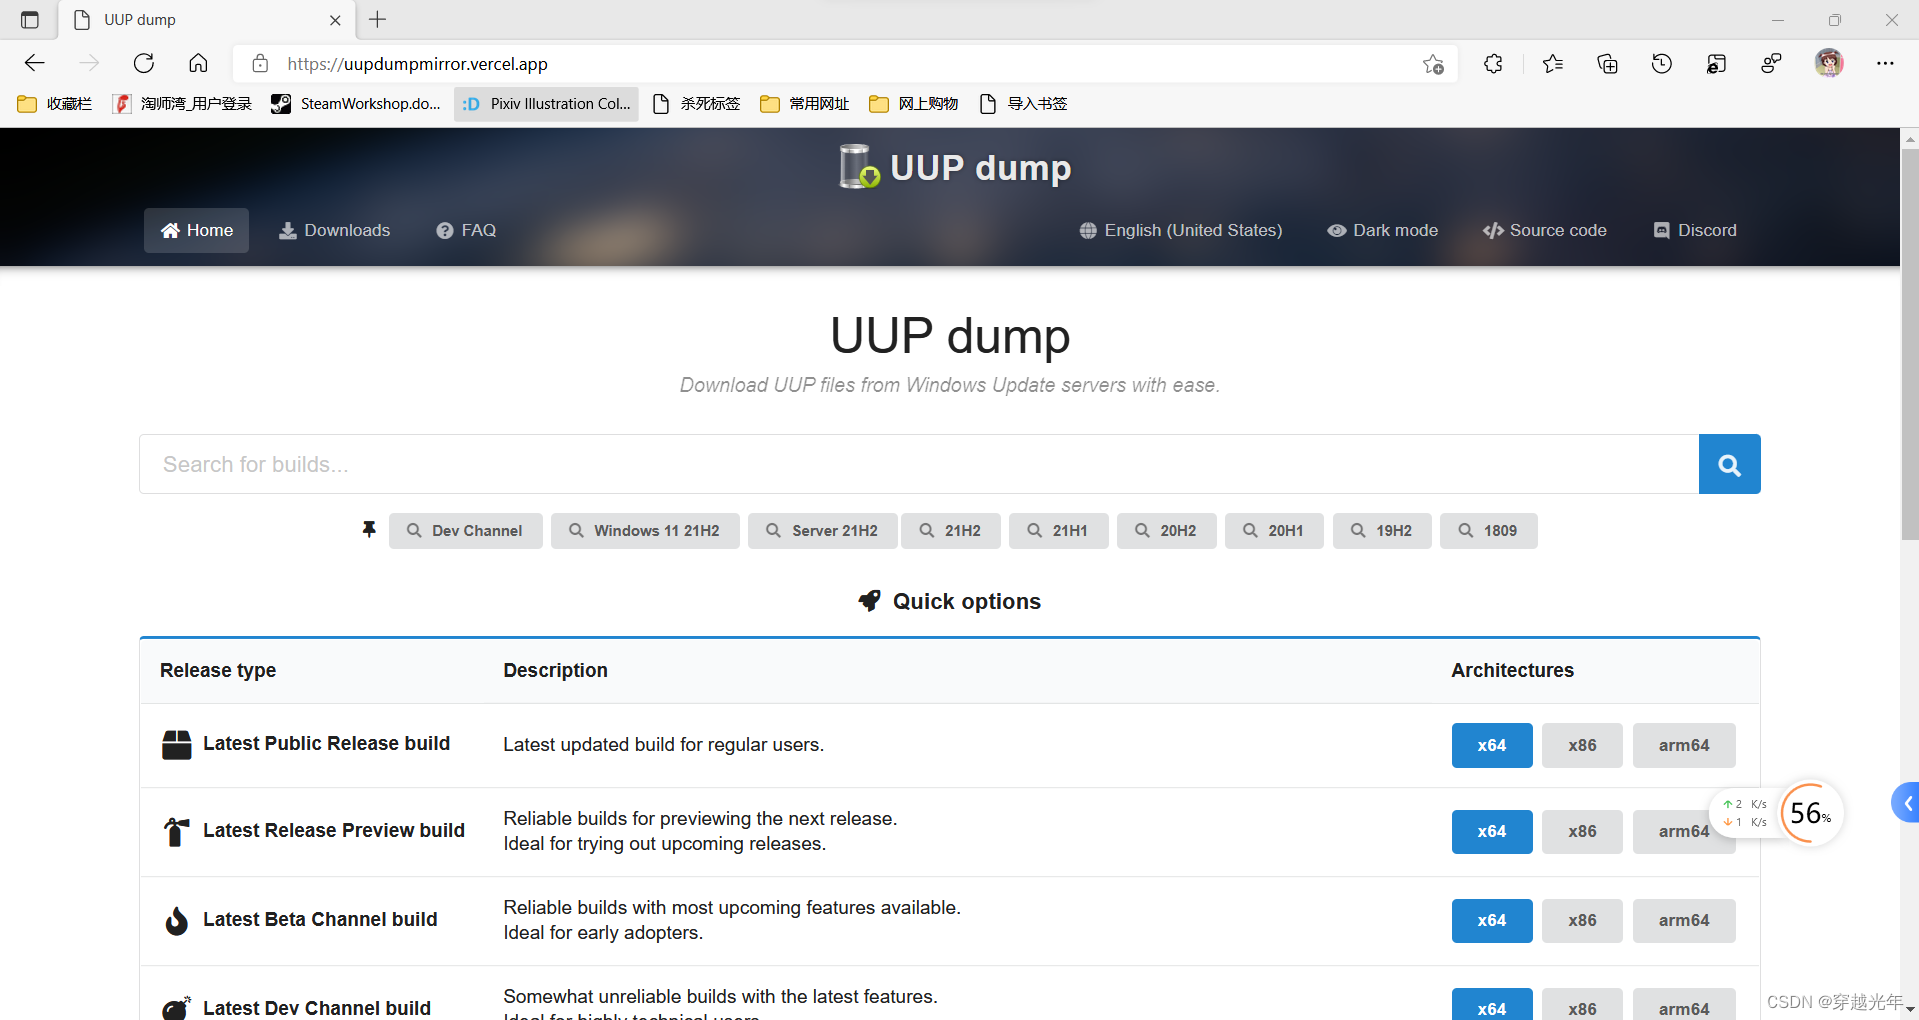1919x1020 pixels.
Task: Open the browser account sync icon
Action: click(x=1771, y=64)
